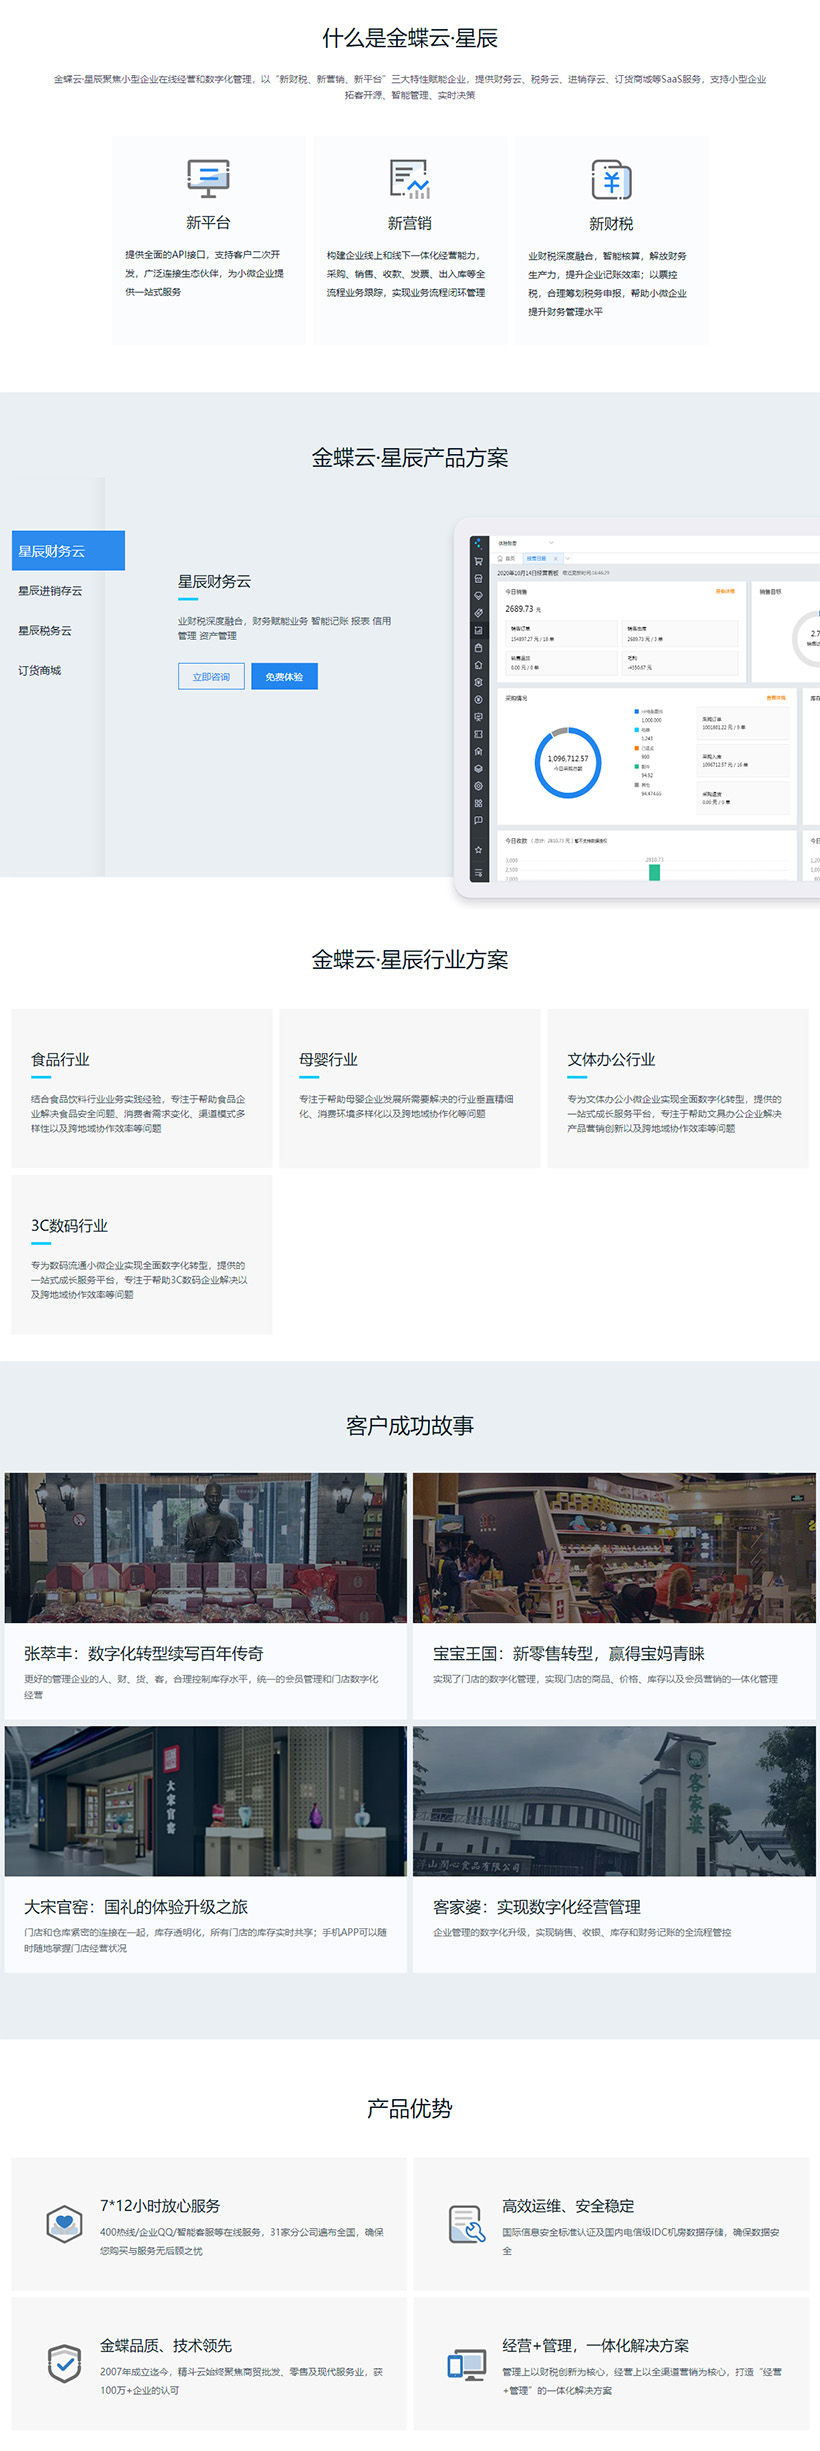Viewport: 820px width, 2451px height.
Task: Open the 张萃丰 story photo
Action: click(206, 1547)
